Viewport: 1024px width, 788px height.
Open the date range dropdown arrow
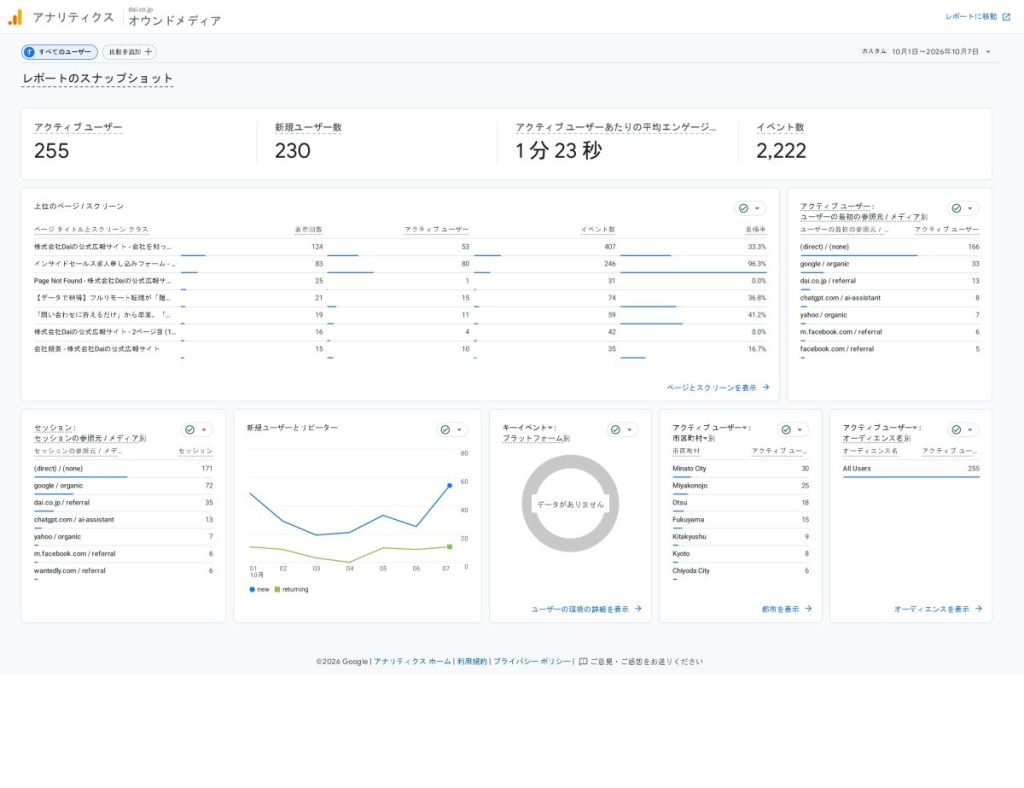[x=988, y=52]
